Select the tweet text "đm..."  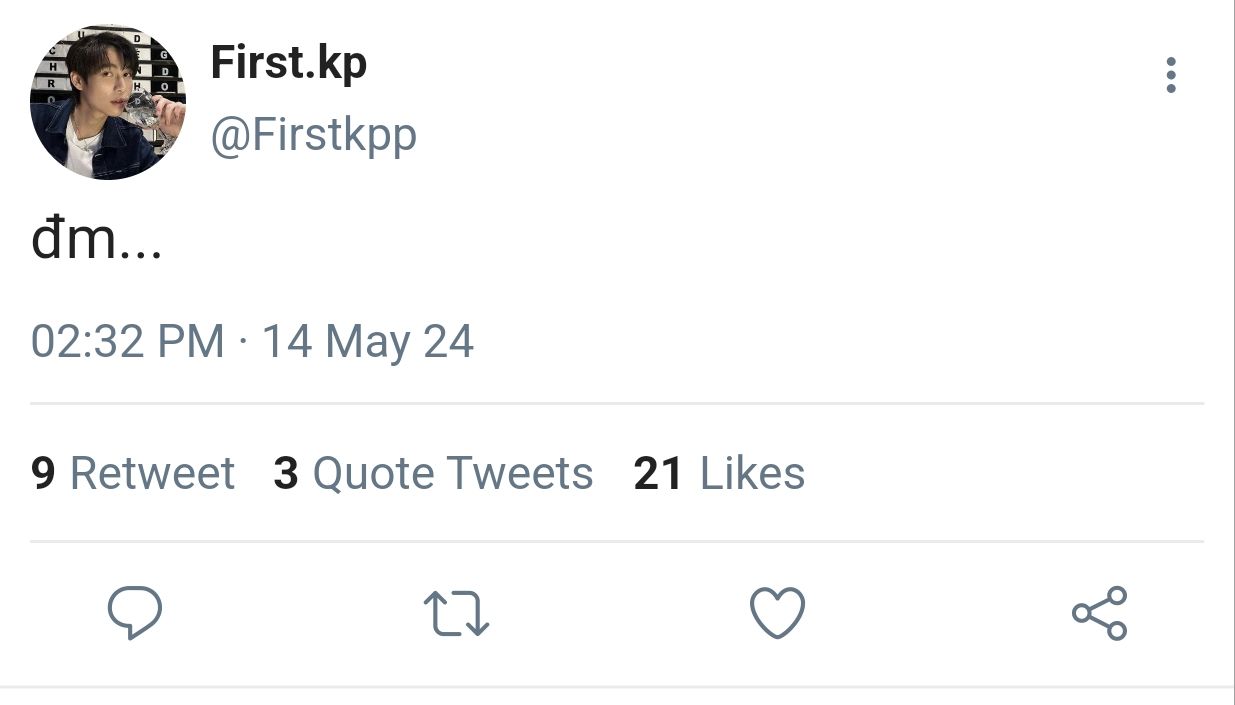tap(96, 241)
